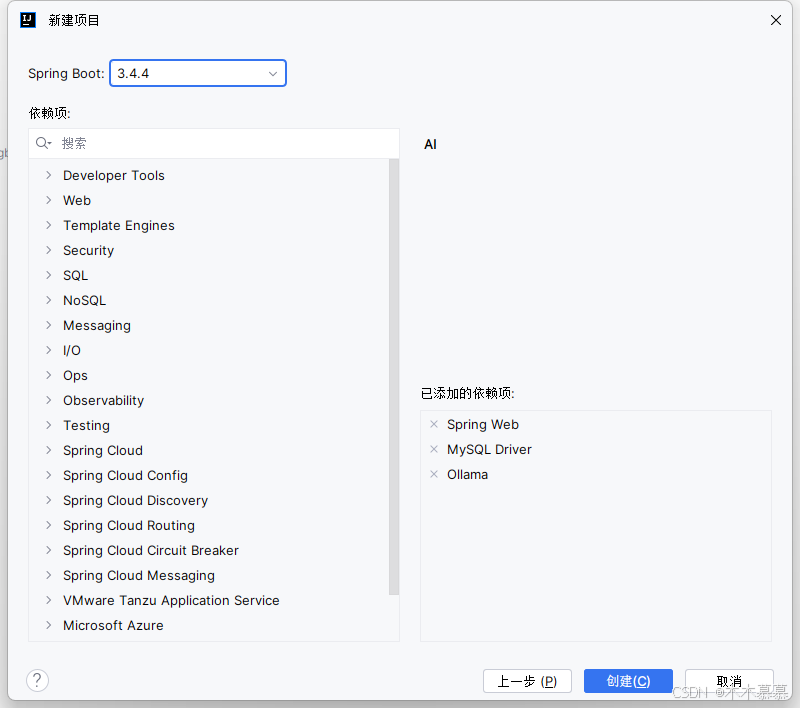This screenshot has width=800, height=708.
Task: Expand the Observability category chevron
Action: pyautogui.click(x=48, y=400)
